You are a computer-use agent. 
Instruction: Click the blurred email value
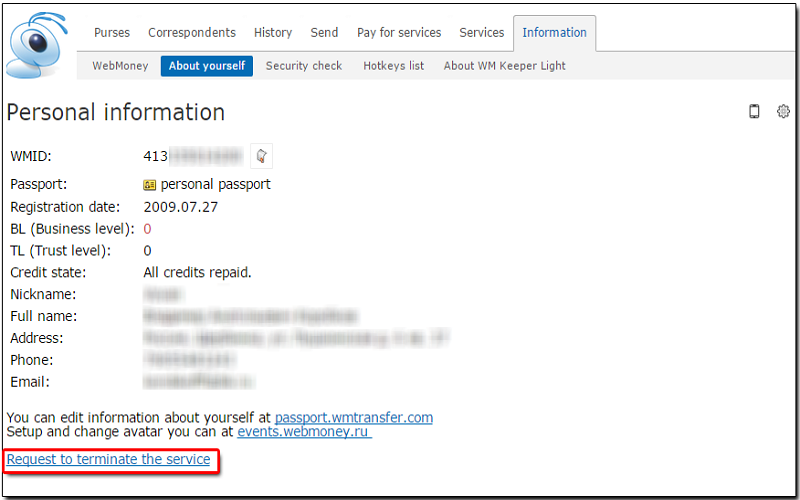[199, 382]
